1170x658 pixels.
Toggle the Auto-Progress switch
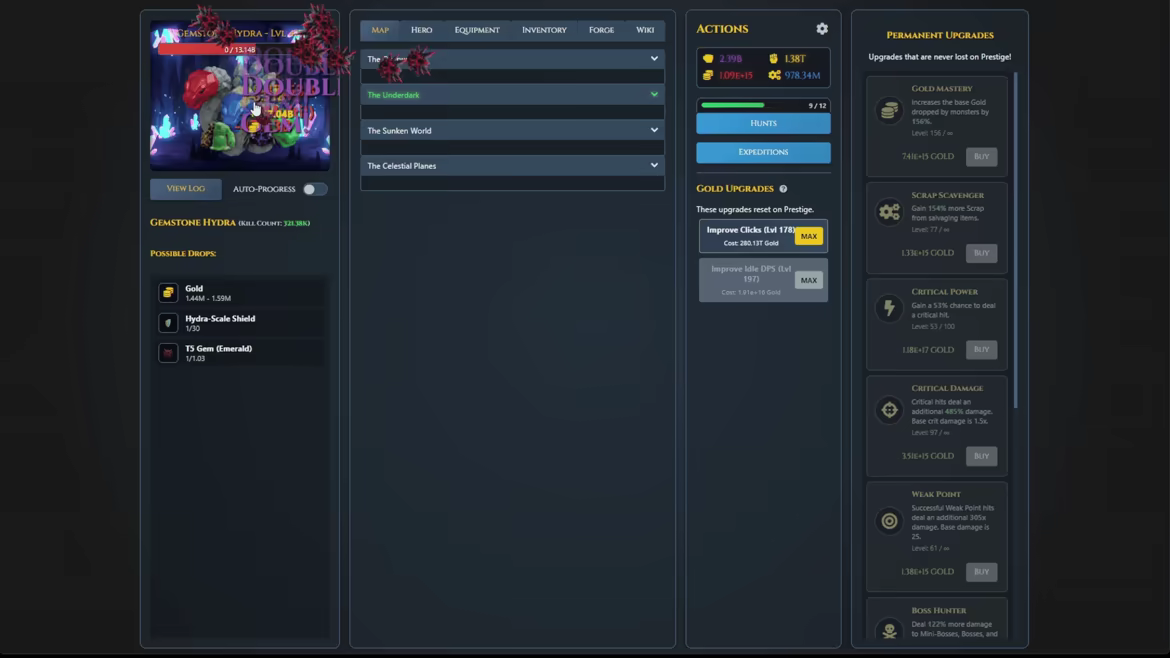(315, 189)
